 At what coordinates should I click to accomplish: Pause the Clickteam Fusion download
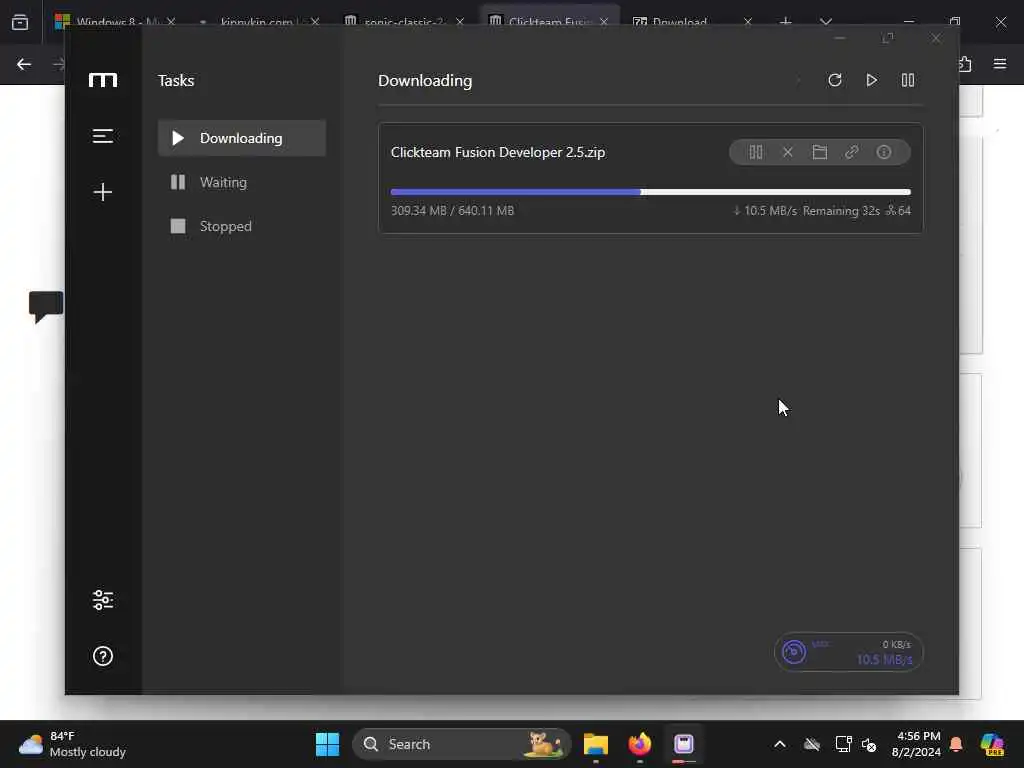tap(756, 152)
